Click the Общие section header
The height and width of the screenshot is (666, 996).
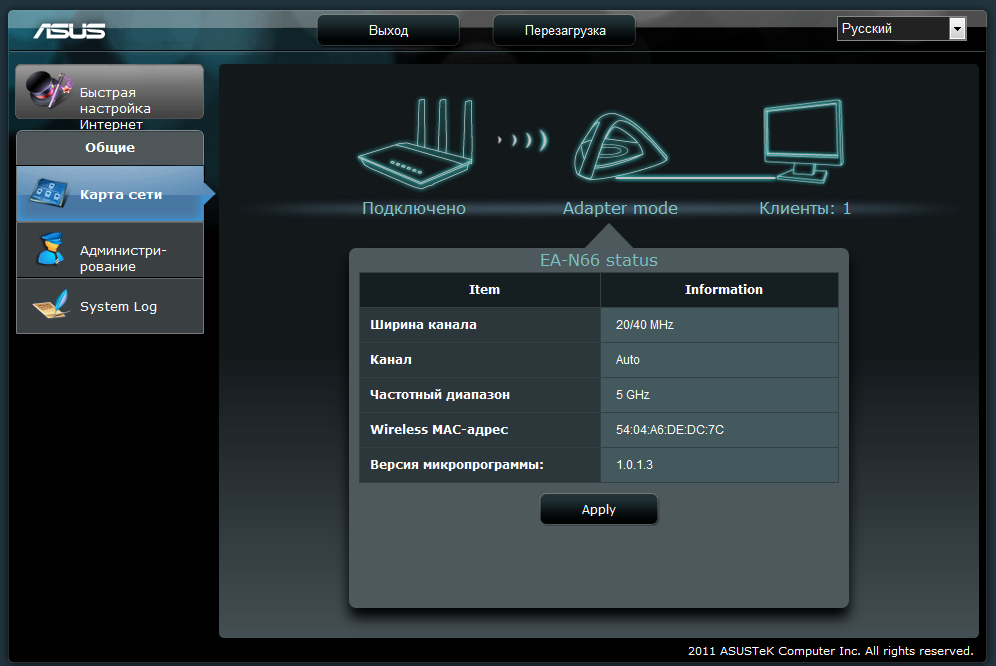click(x=110, y=147)
